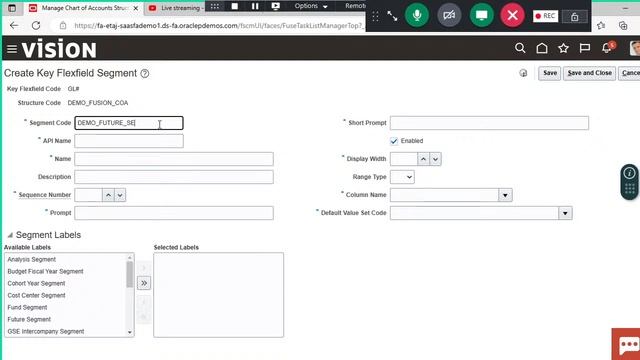Click the help question mark icon
This screenshot has height=360, width=640.
(144, 73)
